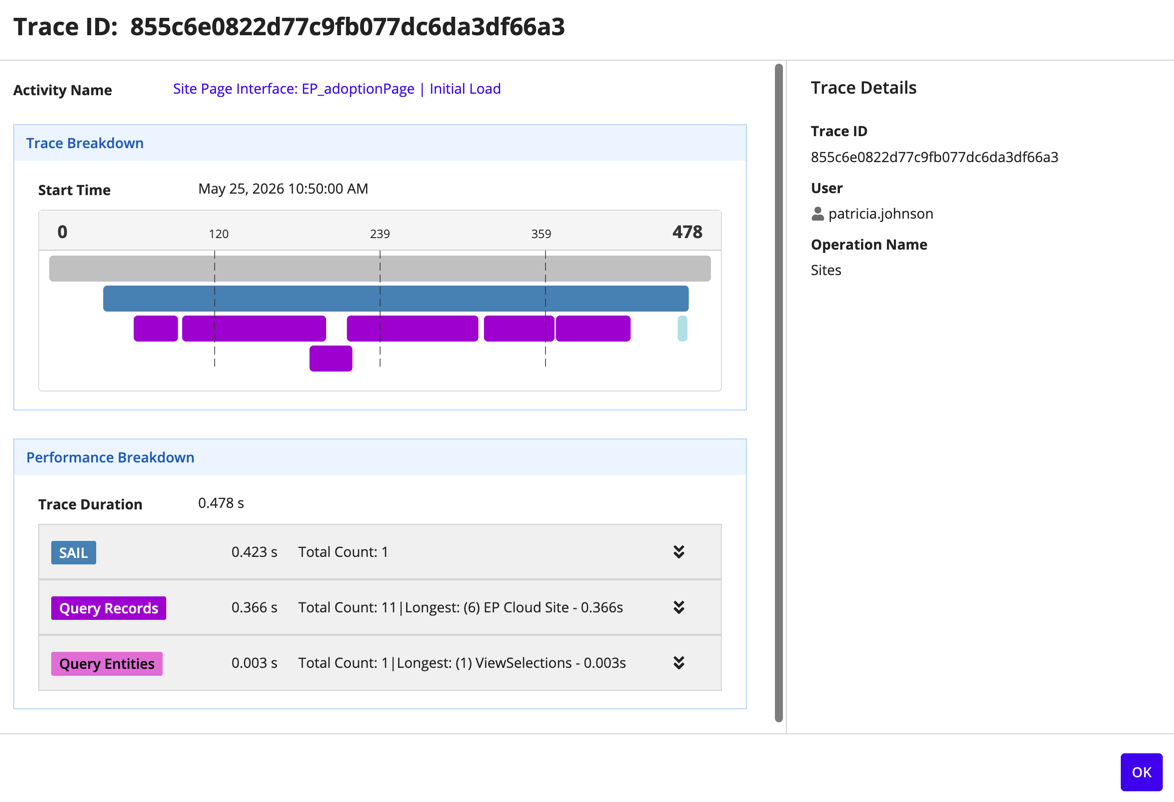Click the Performance Breakdown section header
The image size is (1174, 802).
click(380, 458)
